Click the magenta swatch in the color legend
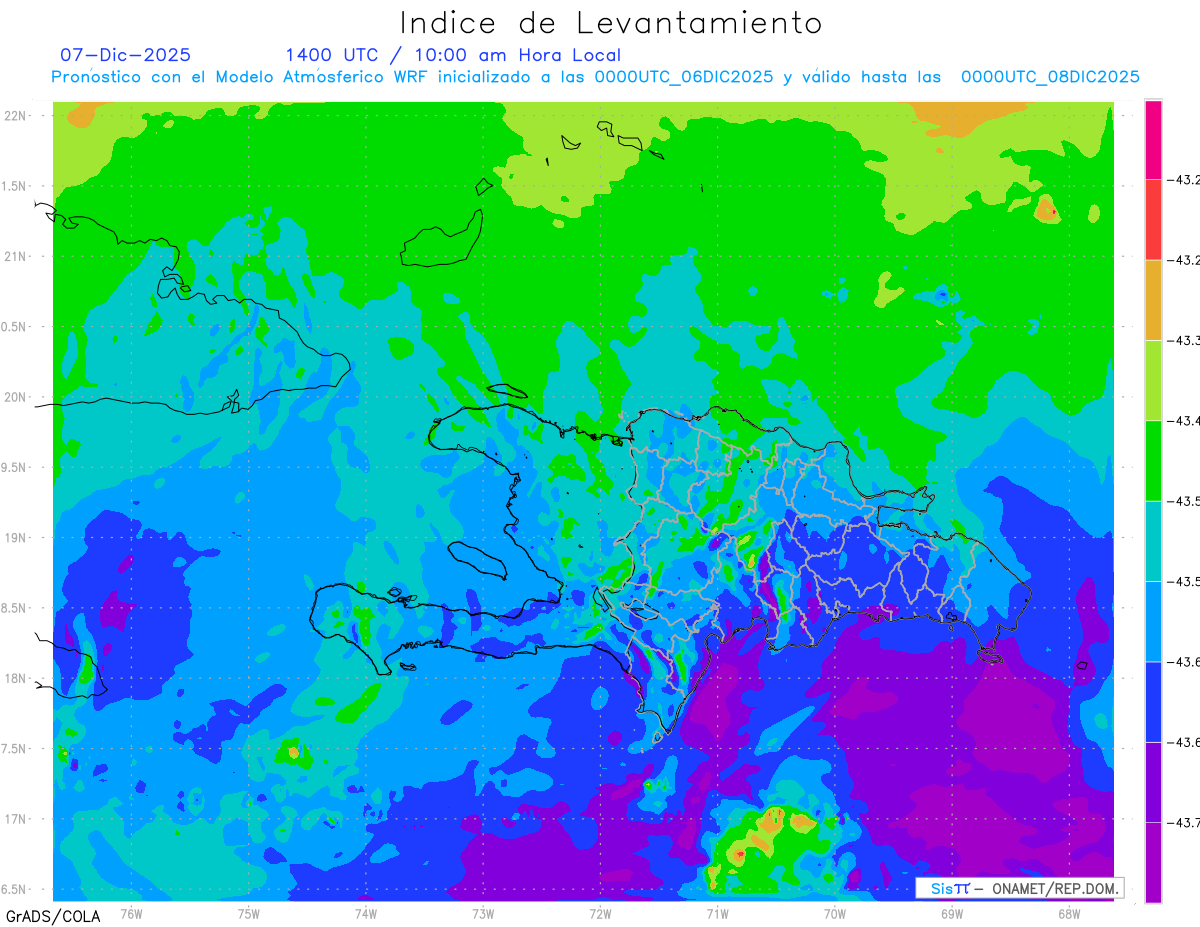1200x927 pixels. [1153, 140]
